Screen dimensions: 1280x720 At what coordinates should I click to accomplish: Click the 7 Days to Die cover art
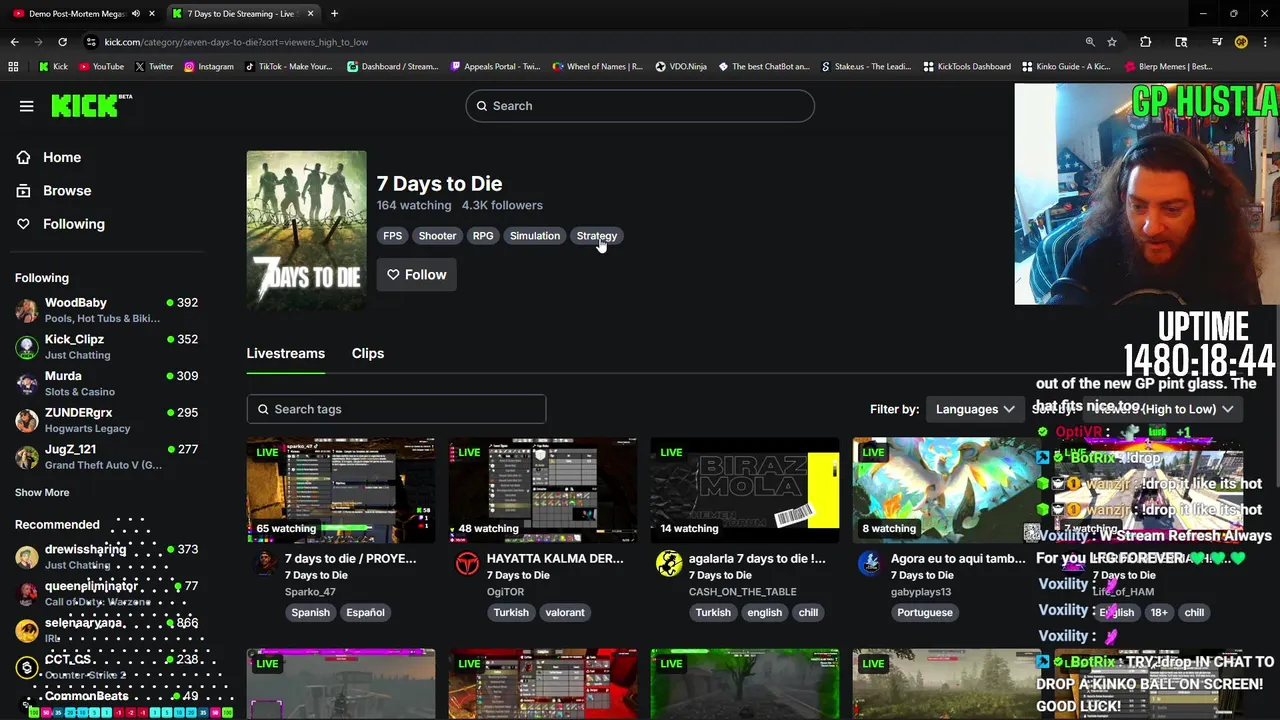click(307, 230)
